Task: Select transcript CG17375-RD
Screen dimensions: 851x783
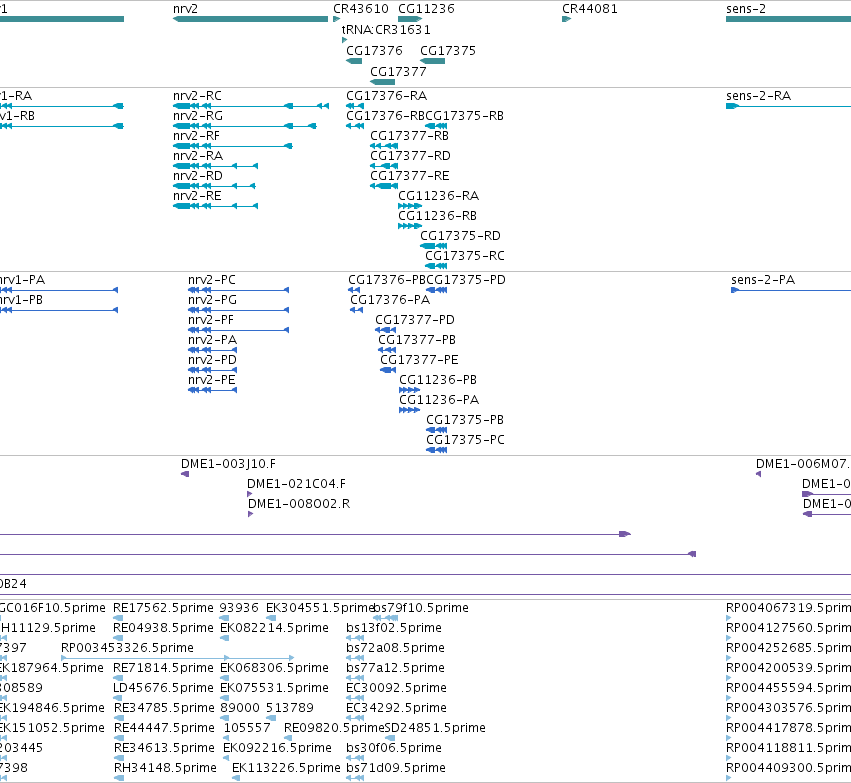Action: pyautogui.click(x=460, y=237)
